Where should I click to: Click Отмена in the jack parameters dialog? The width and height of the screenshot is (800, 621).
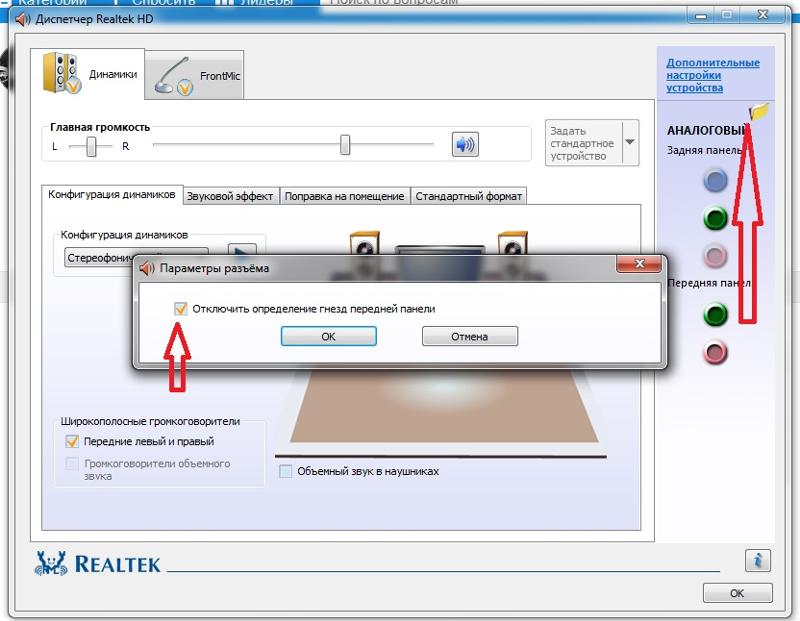pos(469,336)
